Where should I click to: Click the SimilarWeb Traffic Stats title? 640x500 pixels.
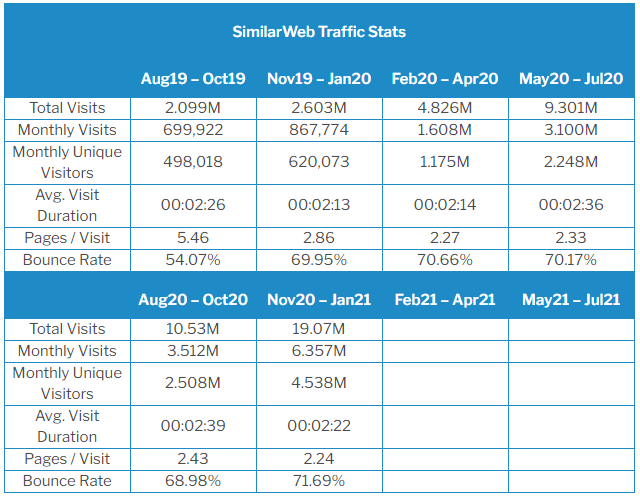319,32
